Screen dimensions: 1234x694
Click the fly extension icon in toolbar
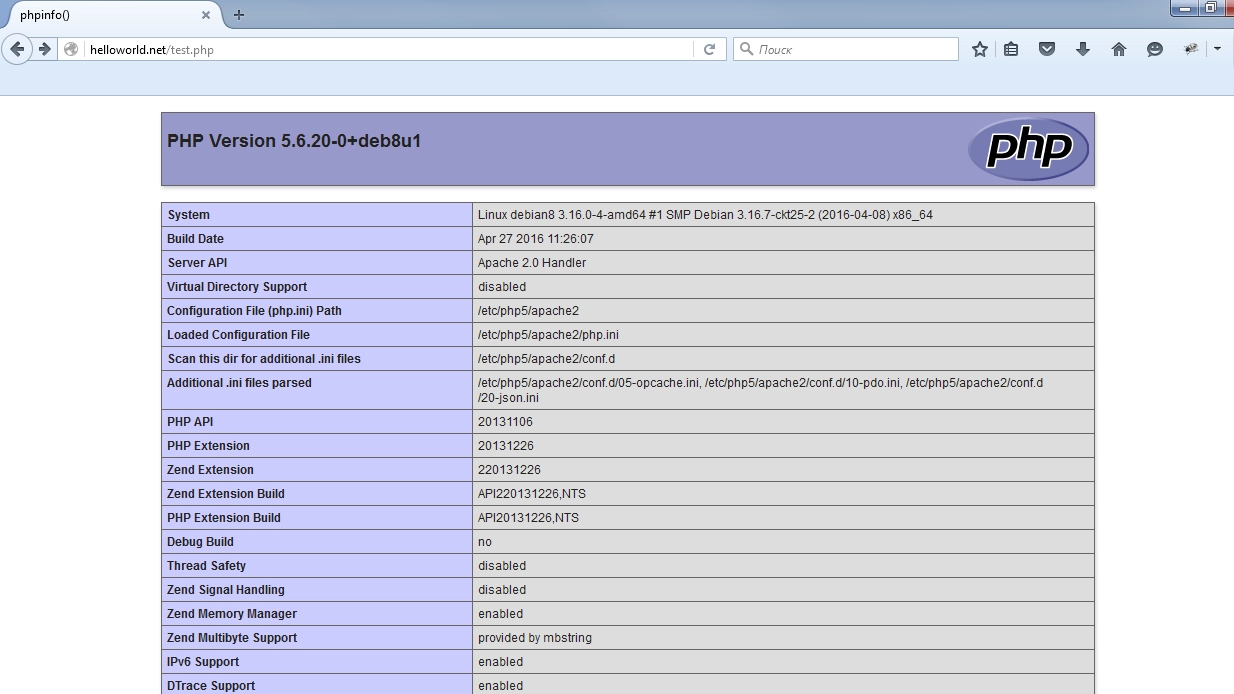coord(1191,49)
